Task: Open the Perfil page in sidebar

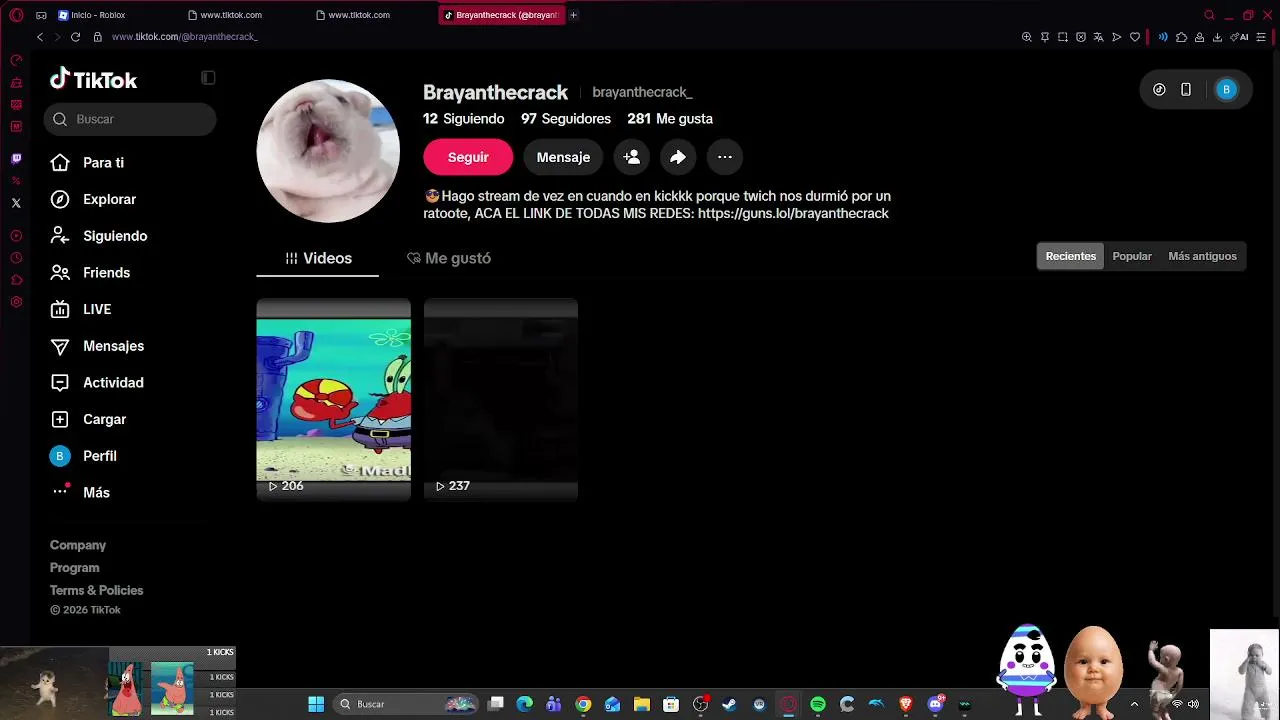Action: coord(84,456)
